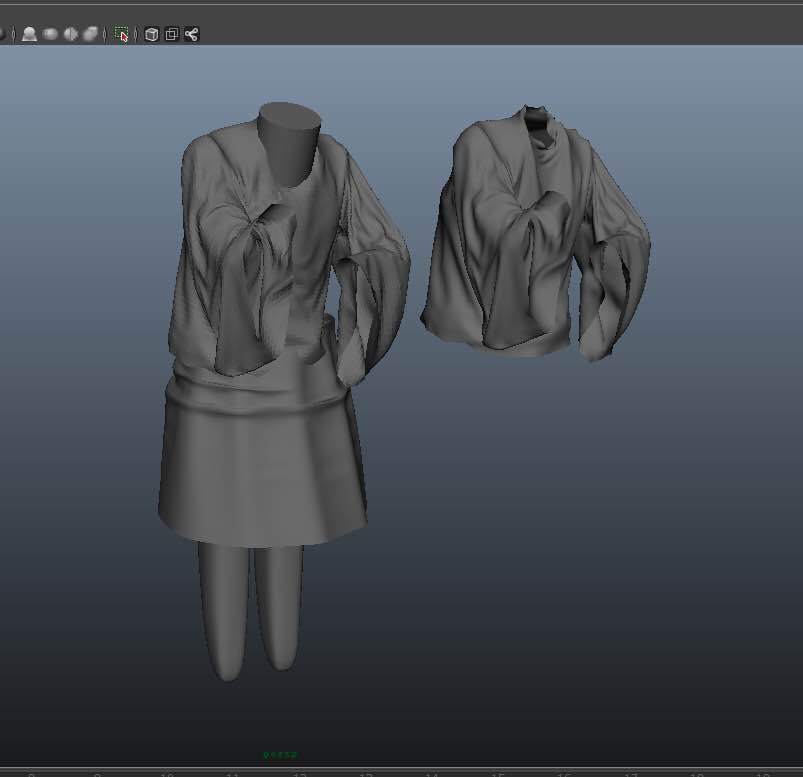Toggle X-Ray active components icon

[x=172, y=34]
